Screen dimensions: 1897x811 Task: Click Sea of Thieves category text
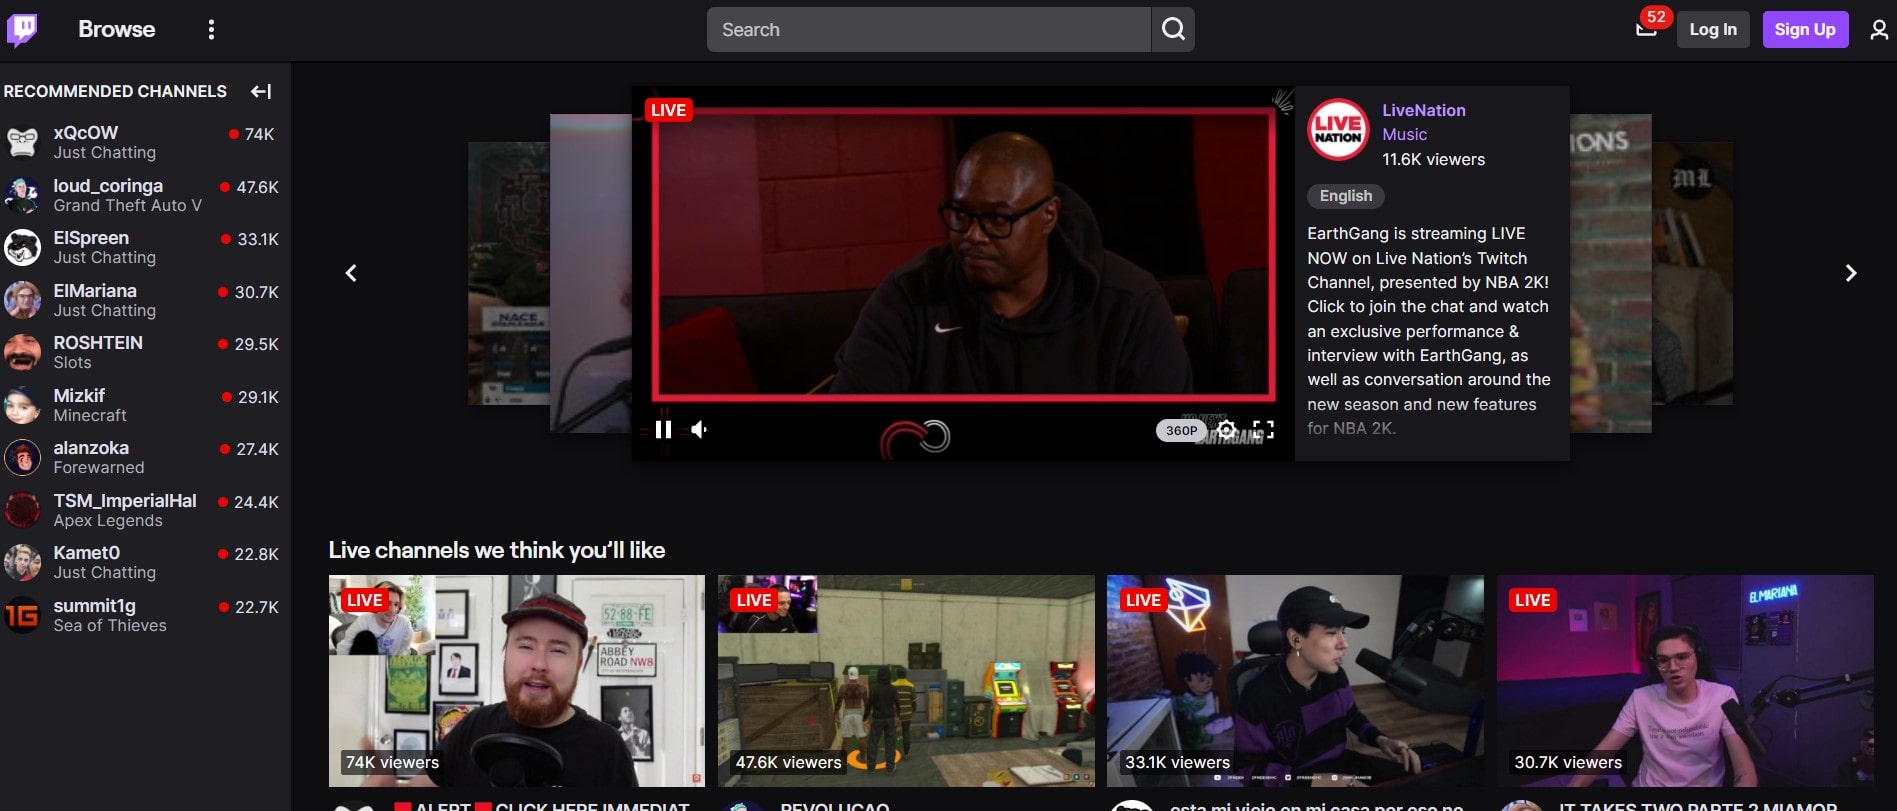click(110, 625)
